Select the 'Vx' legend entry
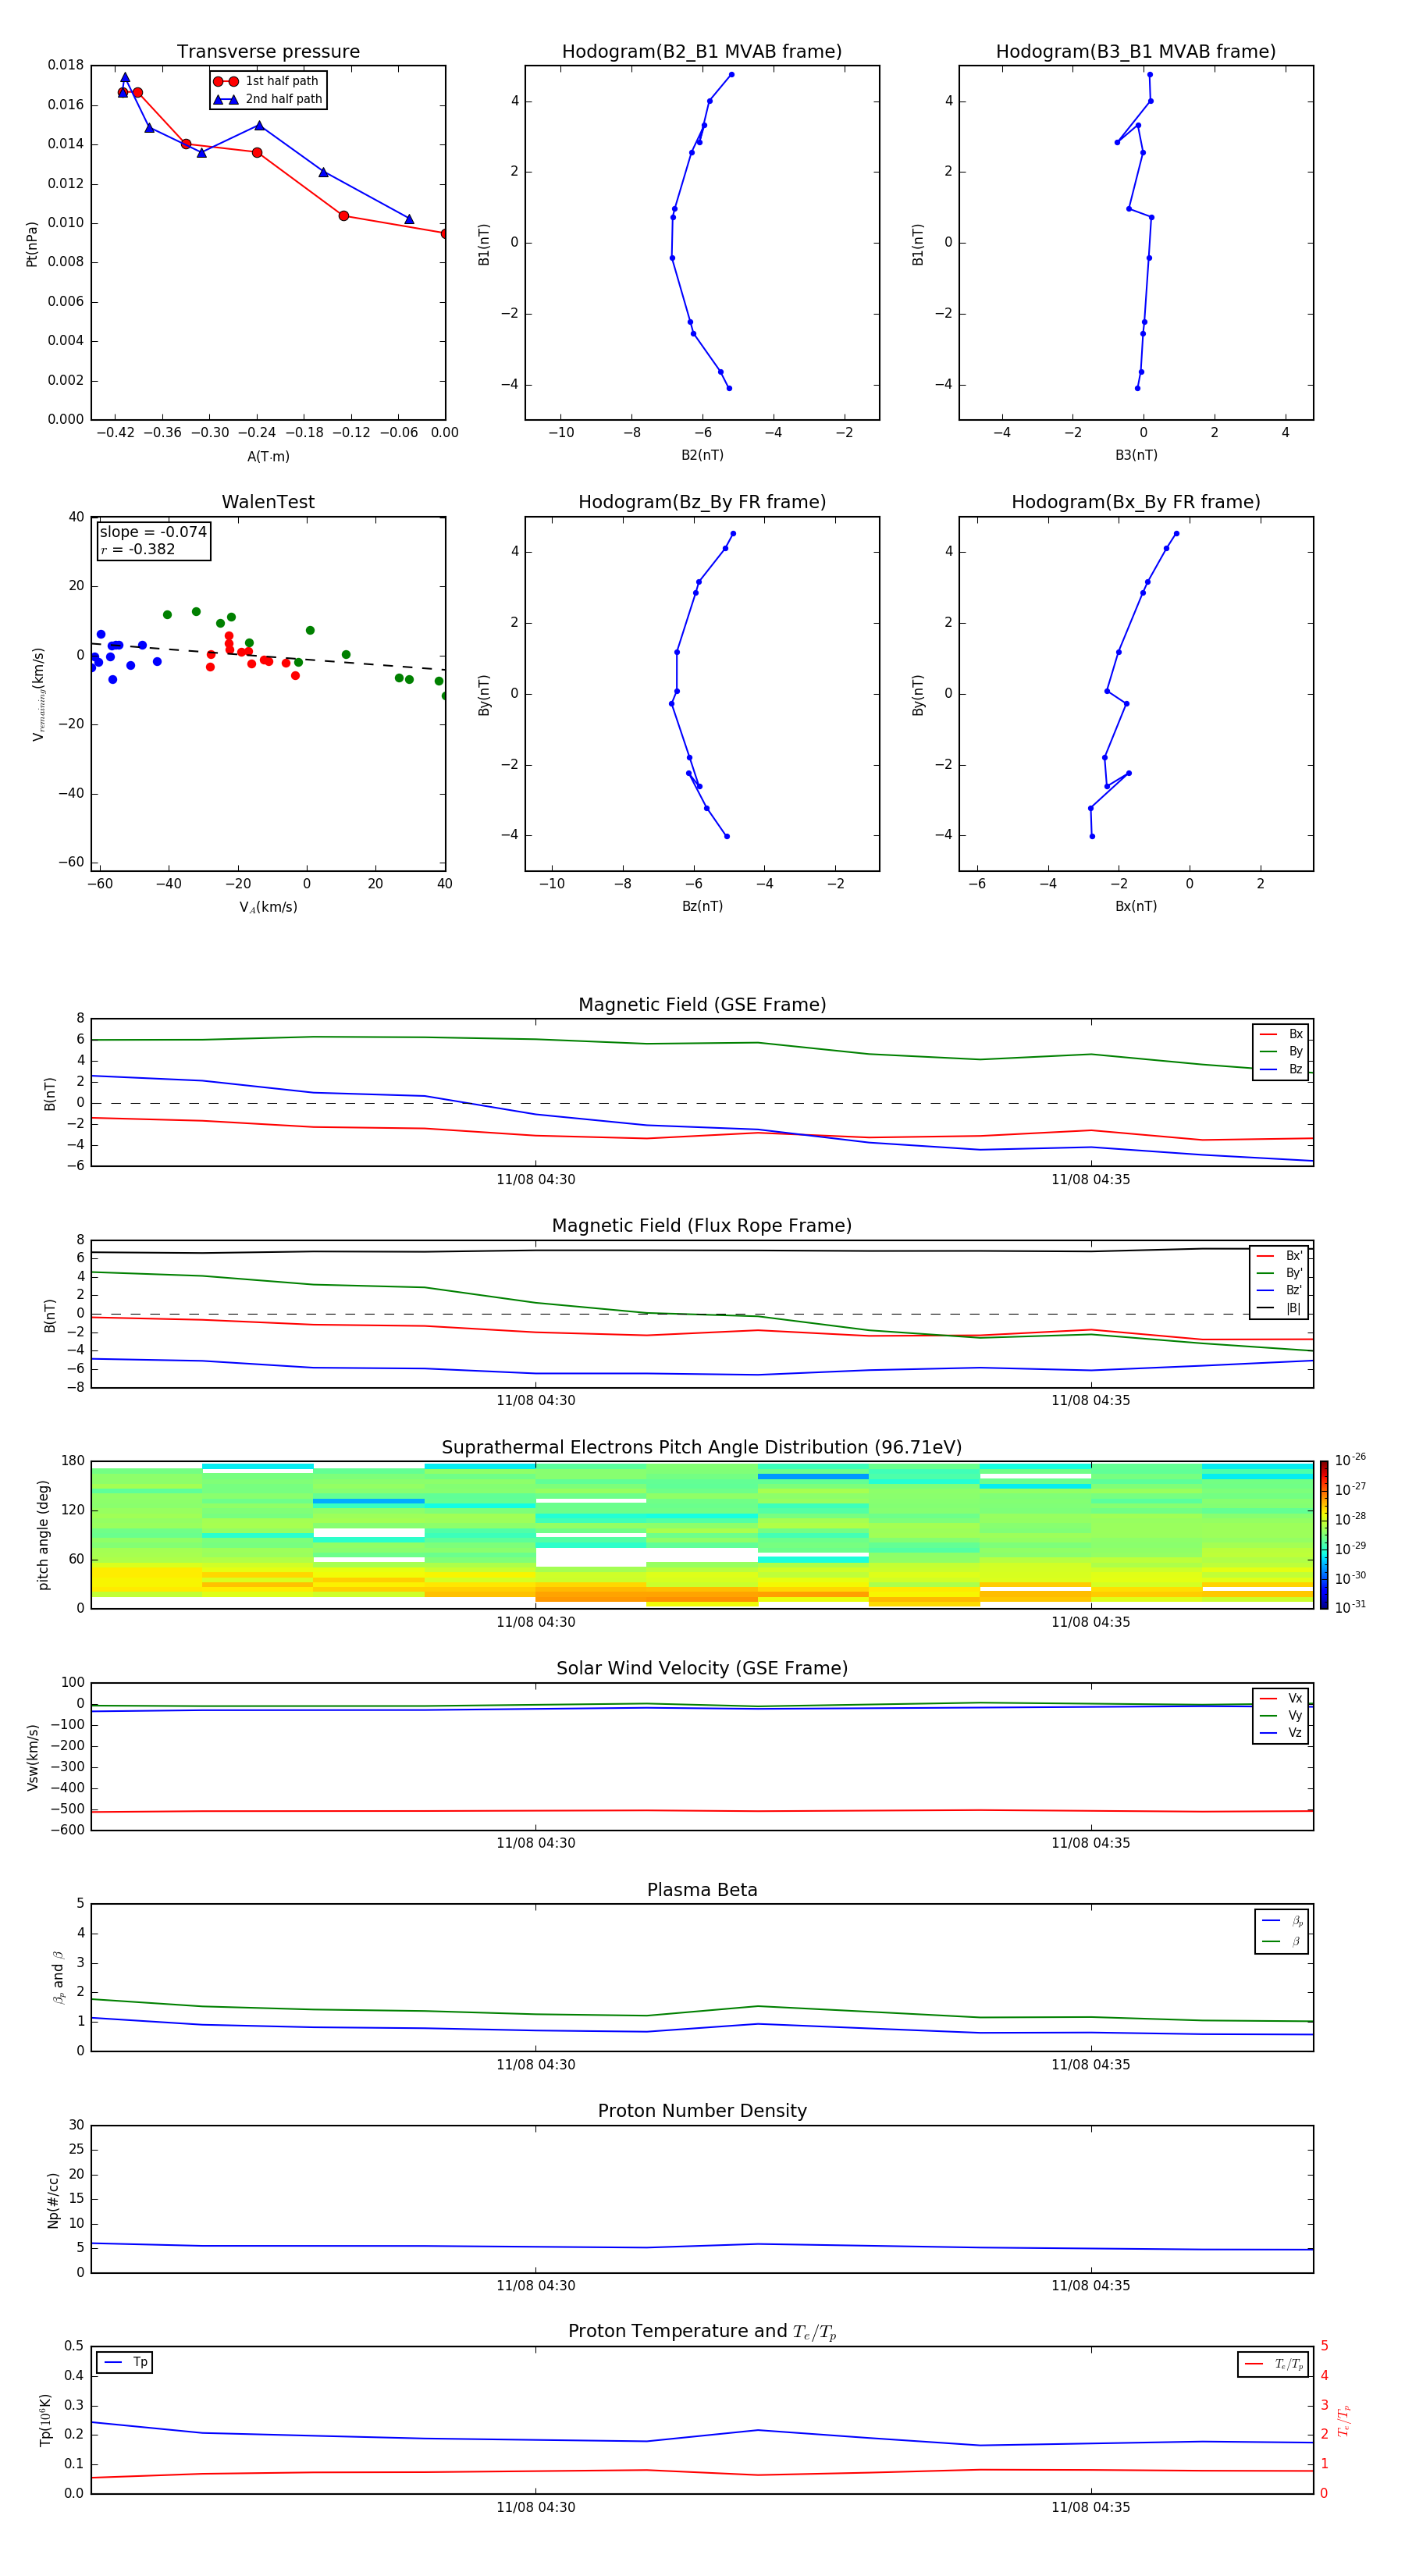 point(1281,1698)
